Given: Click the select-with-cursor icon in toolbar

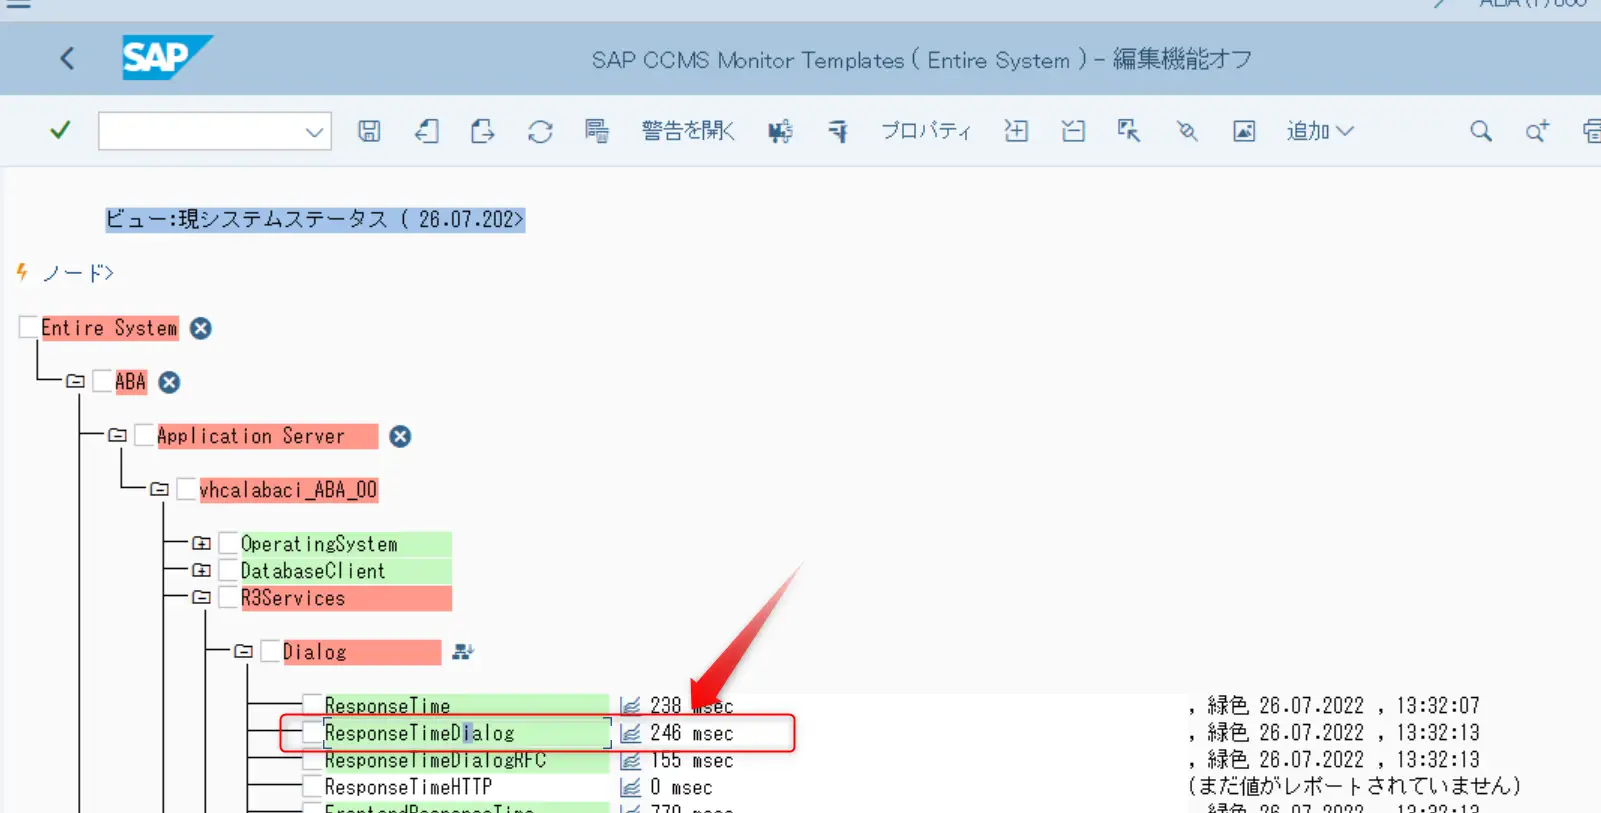Looking at the screenshot, I should click(x=1129, y=131).
